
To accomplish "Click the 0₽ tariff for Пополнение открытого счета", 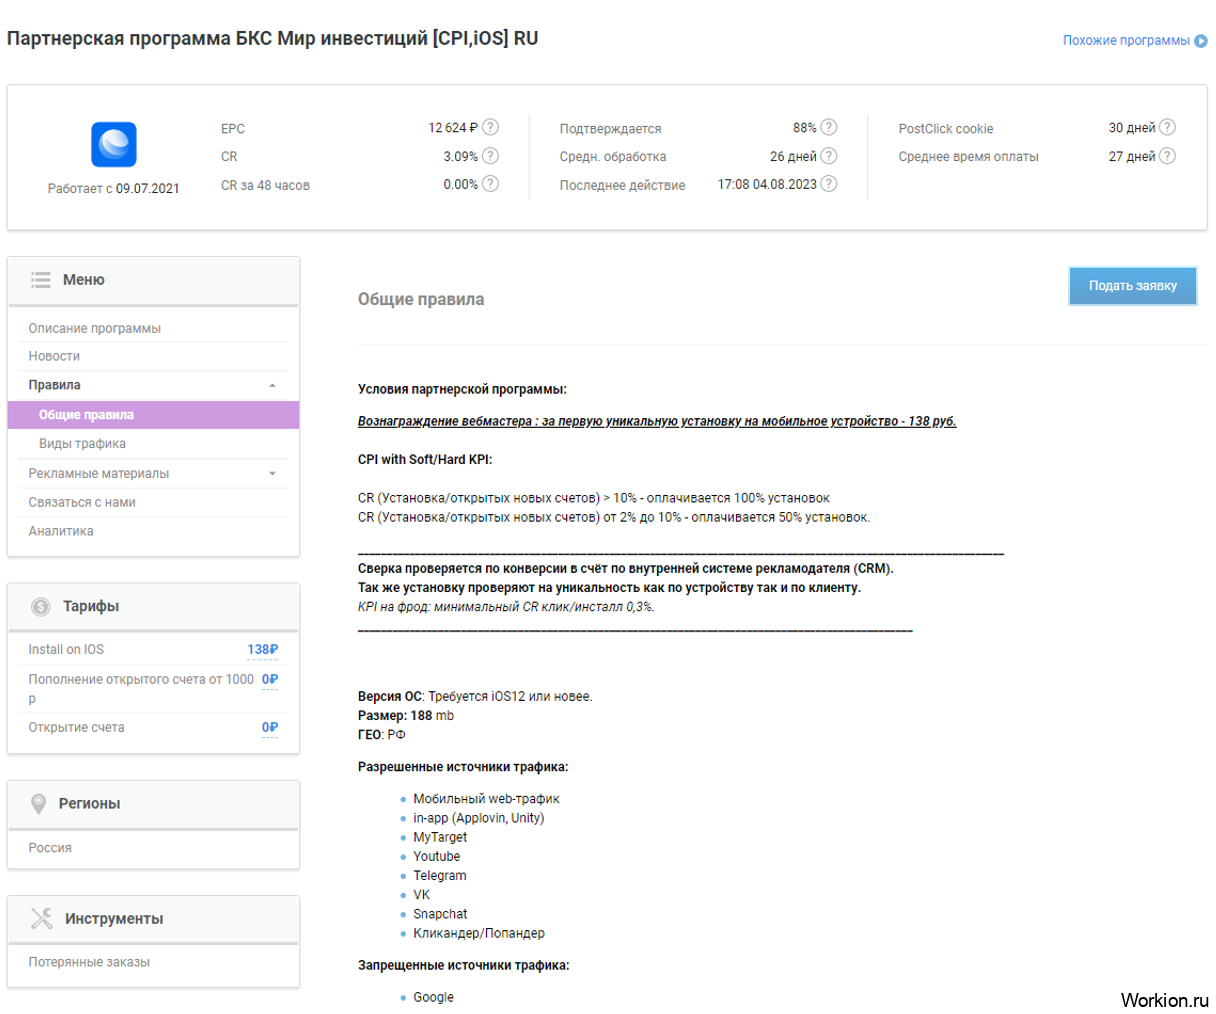I will pyautogui.click(x=270, y=679).
